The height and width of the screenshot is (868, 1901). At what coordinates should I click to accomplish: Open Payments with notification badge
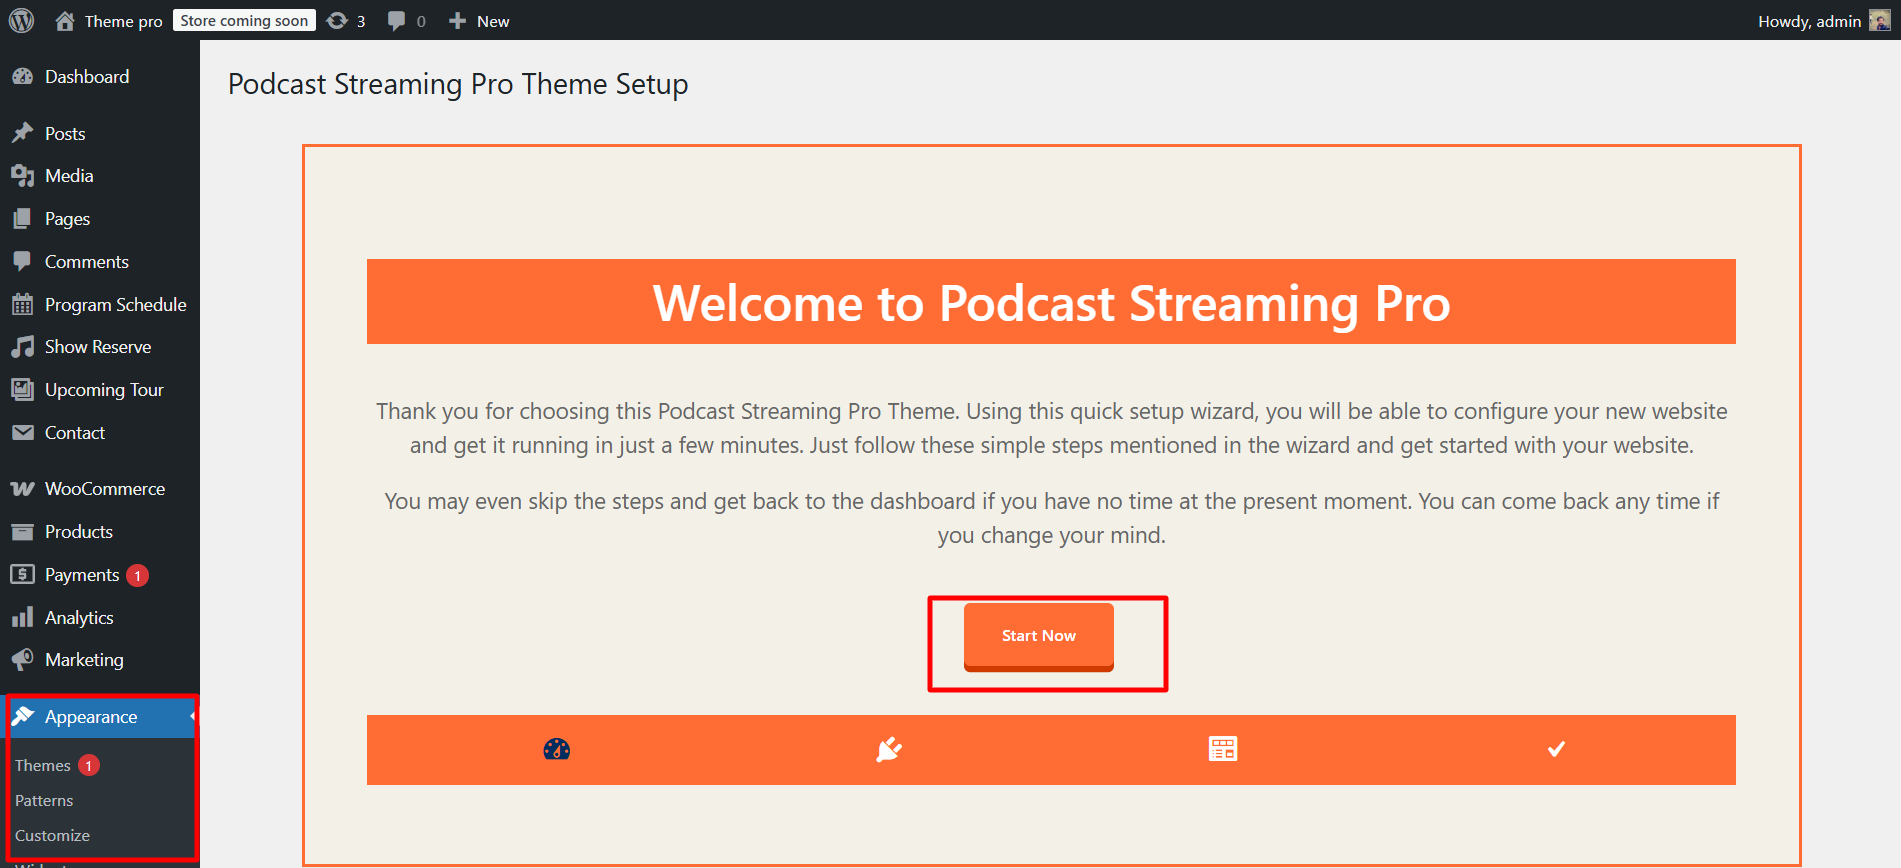tap(82, 575)
